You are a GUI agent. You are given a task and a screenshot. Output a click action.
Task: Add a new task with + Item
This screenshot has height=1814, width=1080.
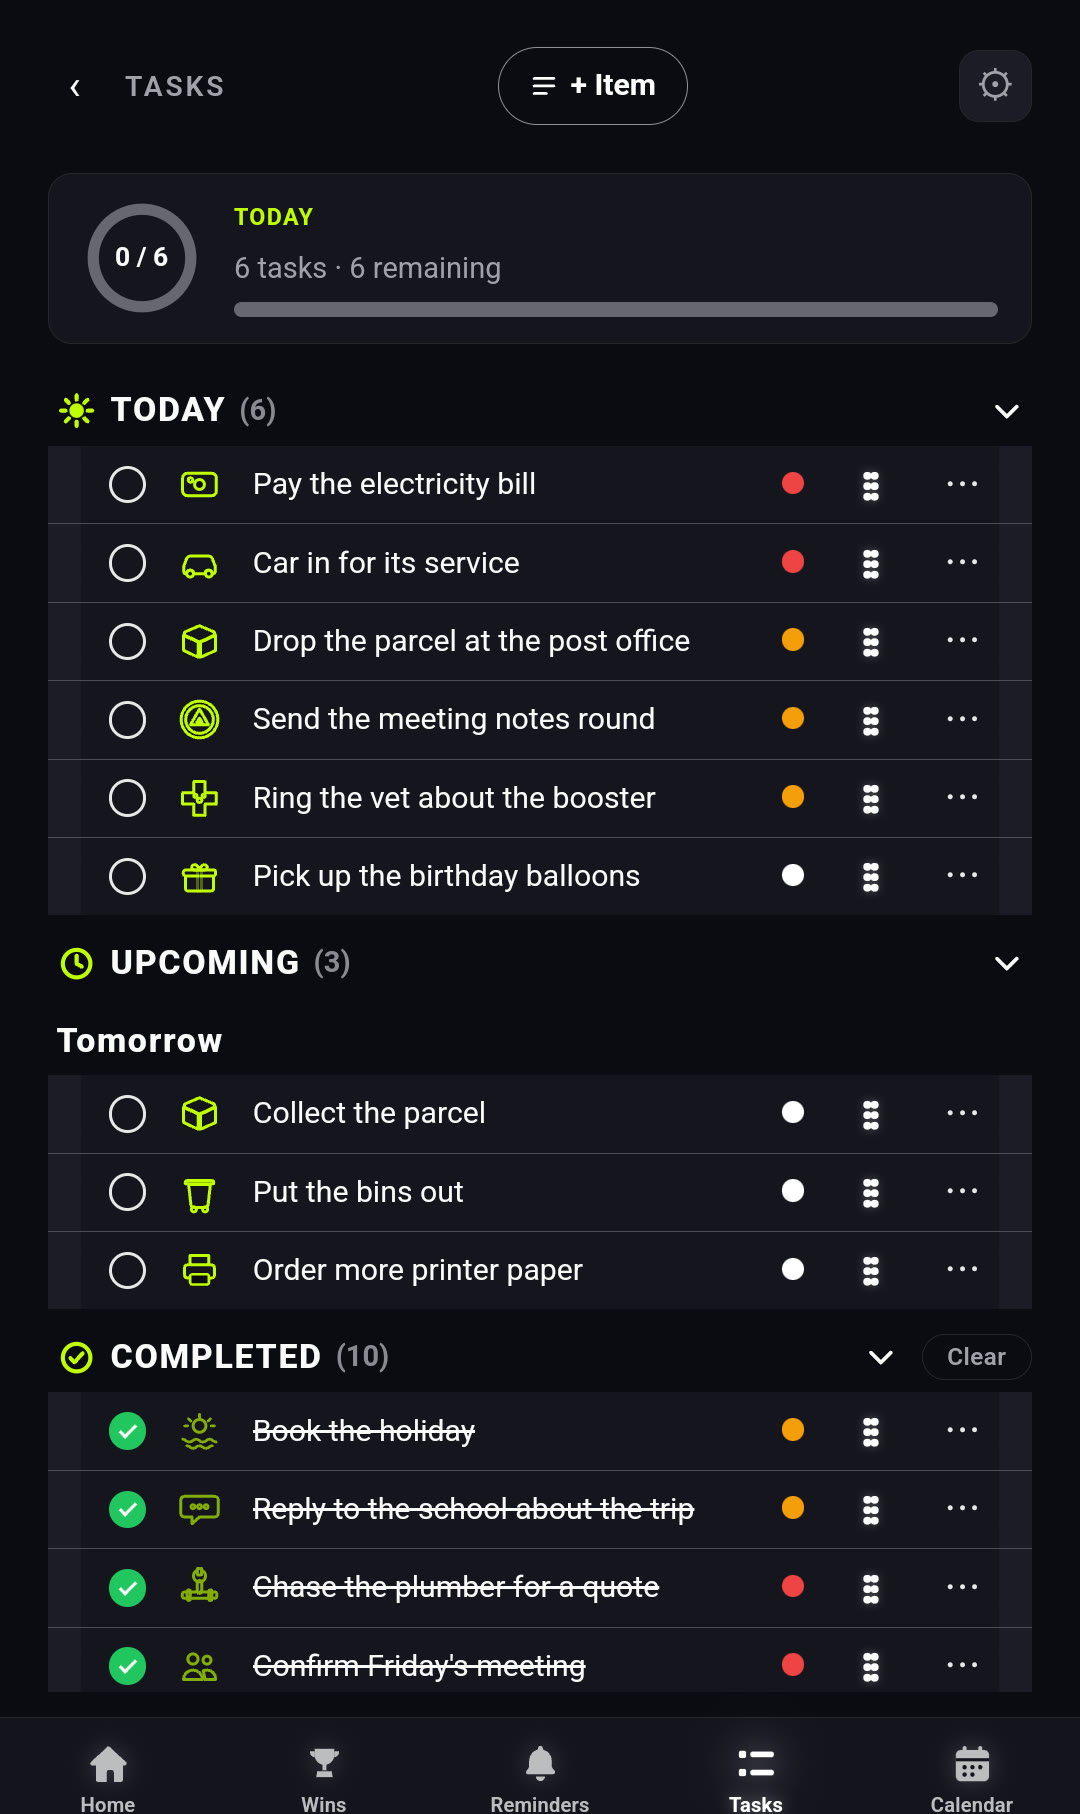click(x=593, y=86)
